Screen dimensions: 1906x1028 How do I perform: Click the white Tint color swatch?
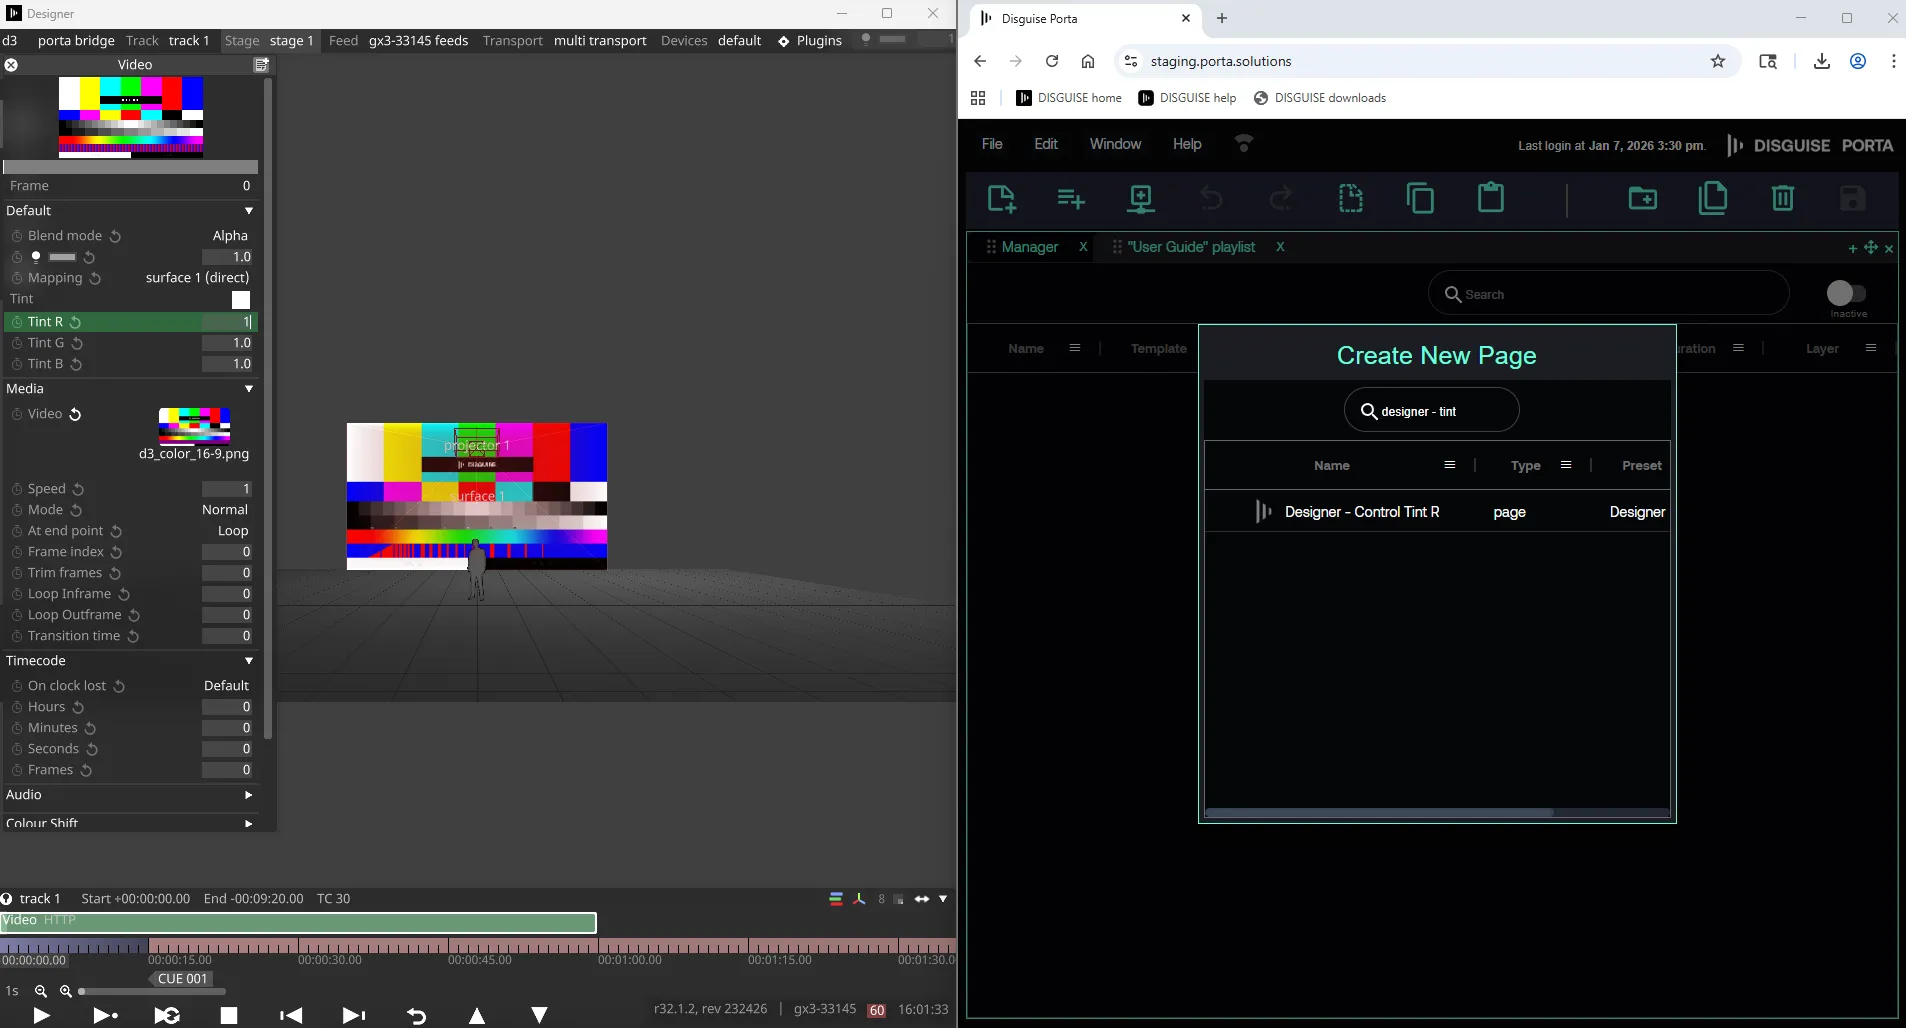241,300
